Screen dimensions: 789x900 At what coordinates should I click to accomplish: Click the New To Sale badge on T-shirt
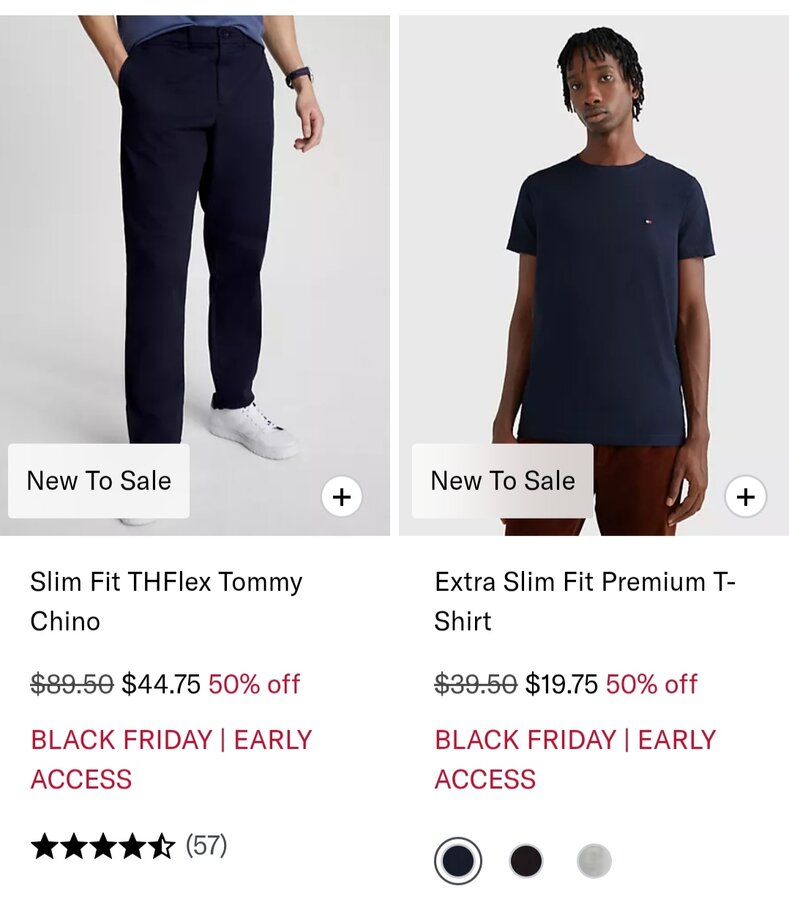(x=502, y=481)
